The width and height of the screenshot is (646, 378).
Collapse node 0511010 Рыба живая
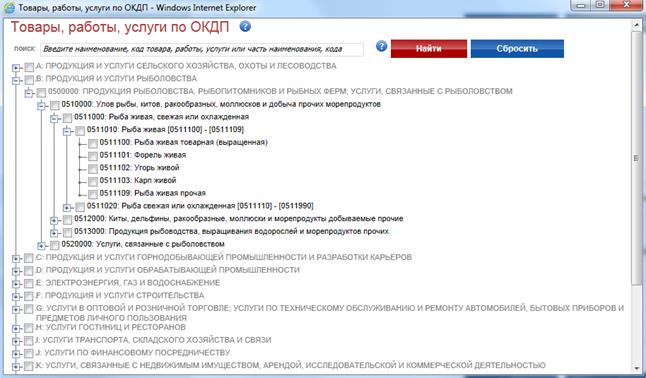click(x=67, y=131)
